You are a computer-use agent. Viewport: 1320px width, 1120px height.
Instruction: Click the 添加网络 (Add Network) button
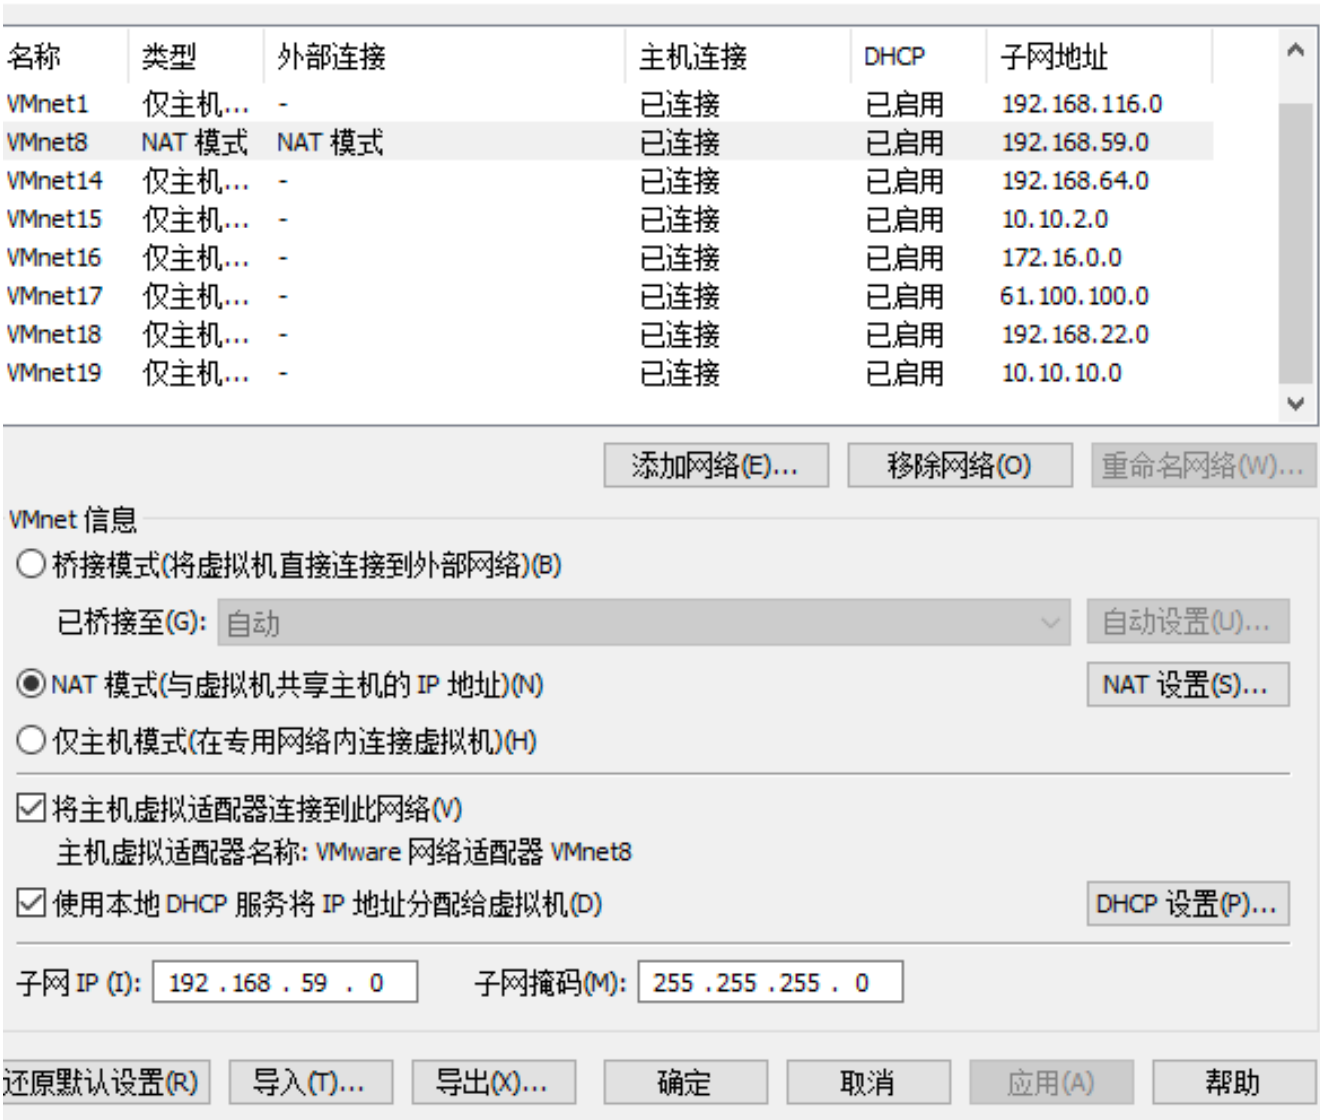715,466
